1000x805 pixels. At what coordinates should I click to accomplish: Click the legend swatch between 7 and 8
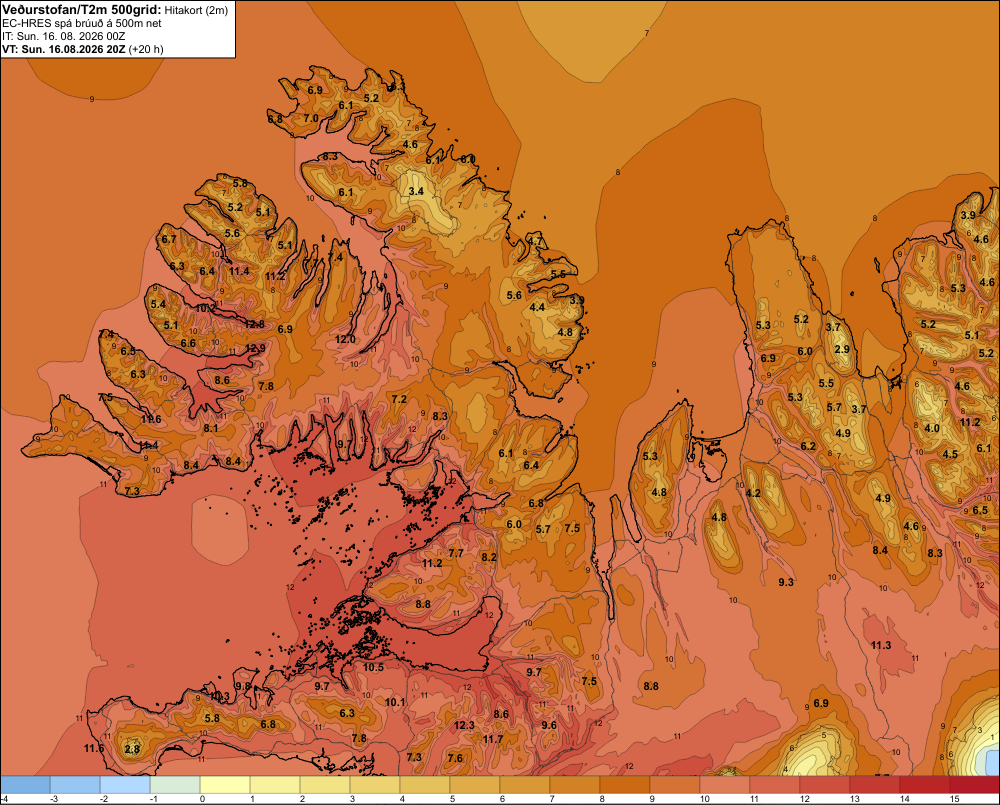tap(575, 785)
